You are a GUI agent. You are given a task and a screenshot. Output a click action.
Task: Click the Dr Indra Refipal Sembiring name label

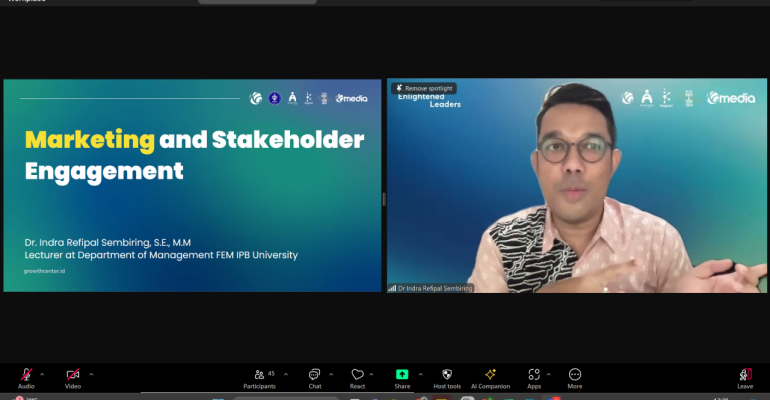[x=435, y=288]
